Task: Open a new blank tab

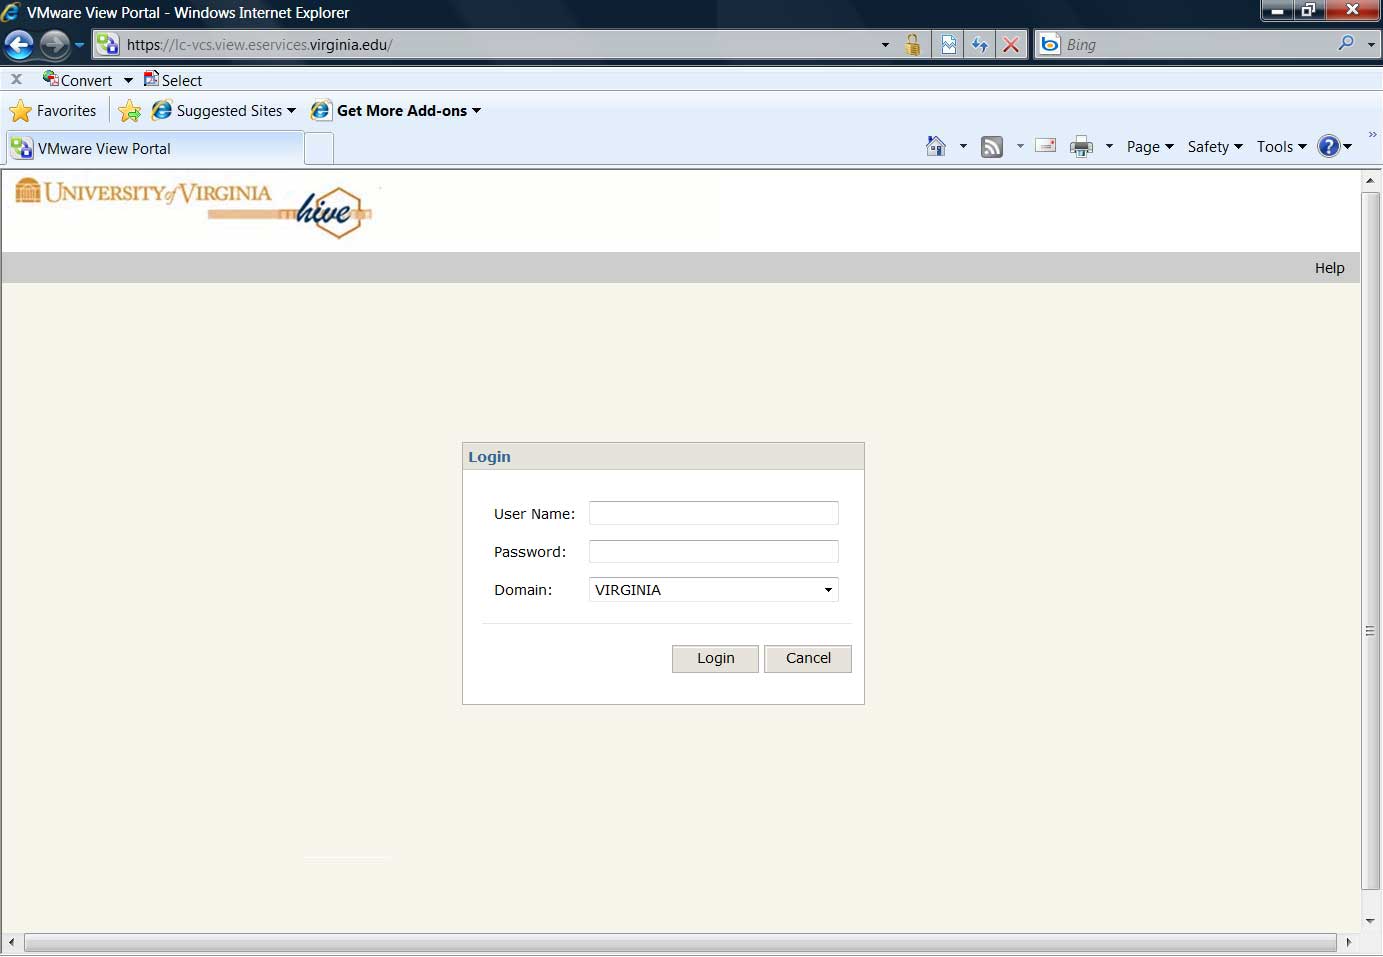Action: (x=318, y=149)
